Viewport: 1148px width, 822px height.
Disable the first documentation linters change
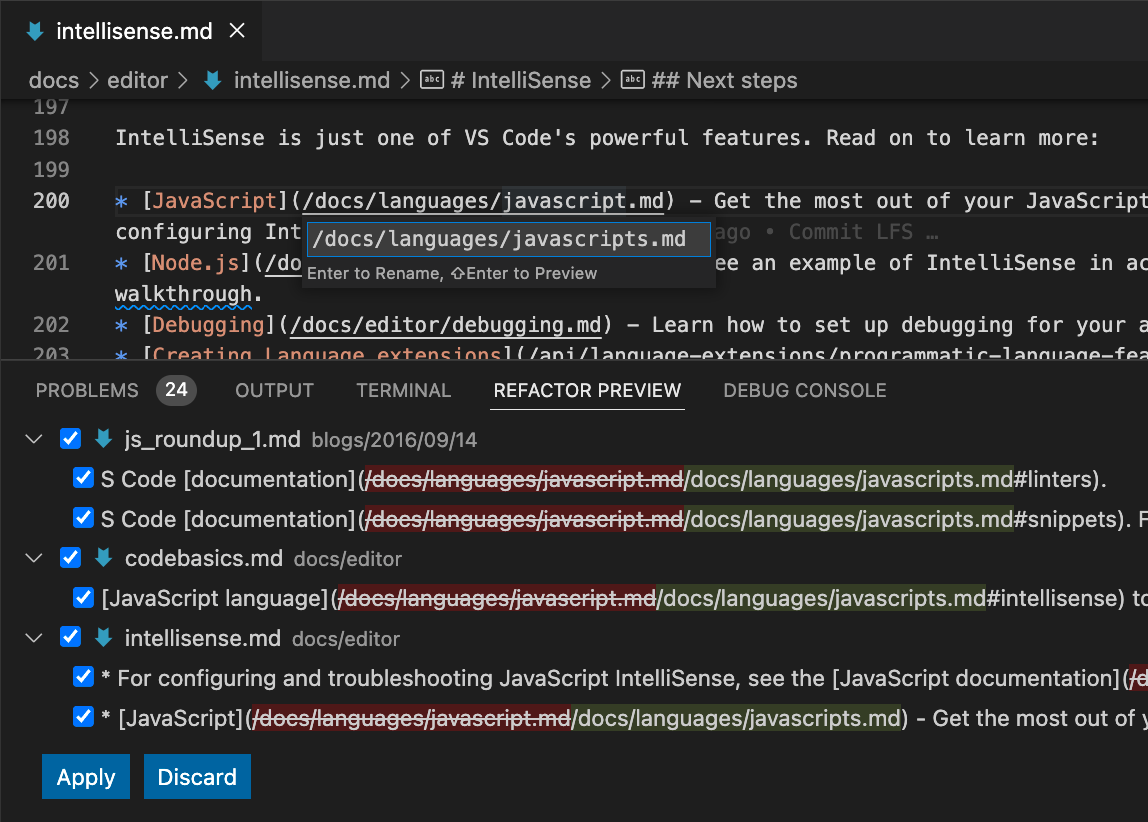(x=83, y=478)
